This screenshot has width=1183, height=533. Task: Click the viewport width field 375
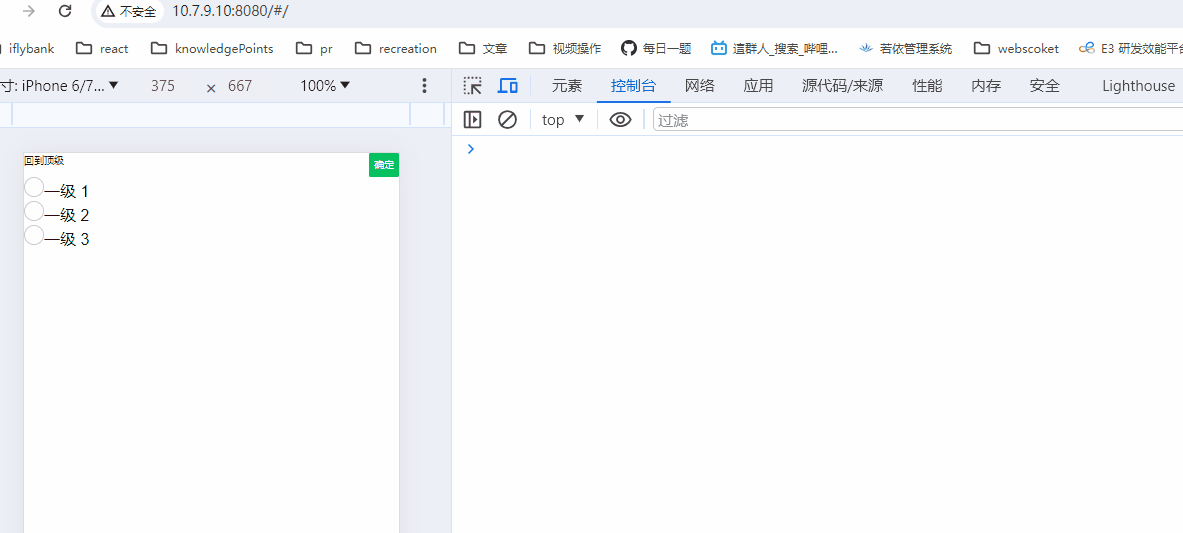162,86
